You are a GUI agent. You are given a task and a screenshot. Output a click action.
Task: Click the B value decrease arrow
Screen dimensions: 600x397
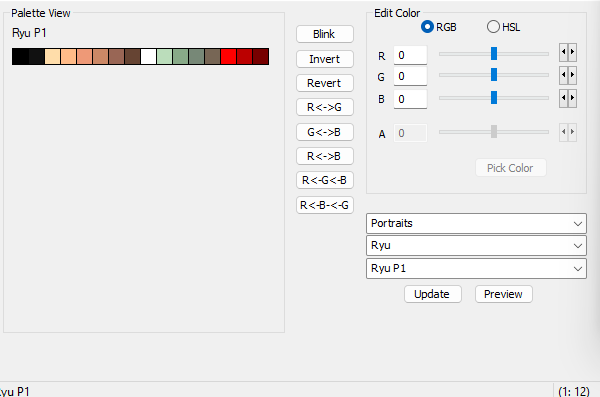coord(563,98)
